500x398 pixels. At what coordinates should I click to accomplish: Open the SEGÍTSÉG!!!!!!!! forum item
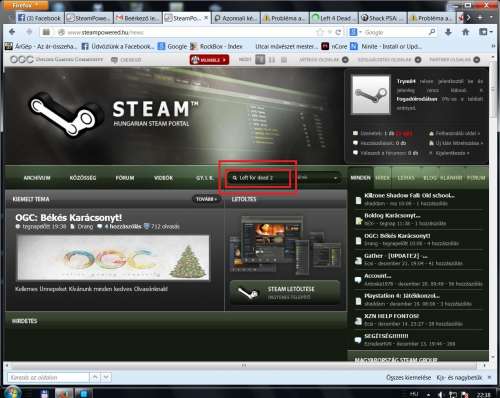(386, 336)
